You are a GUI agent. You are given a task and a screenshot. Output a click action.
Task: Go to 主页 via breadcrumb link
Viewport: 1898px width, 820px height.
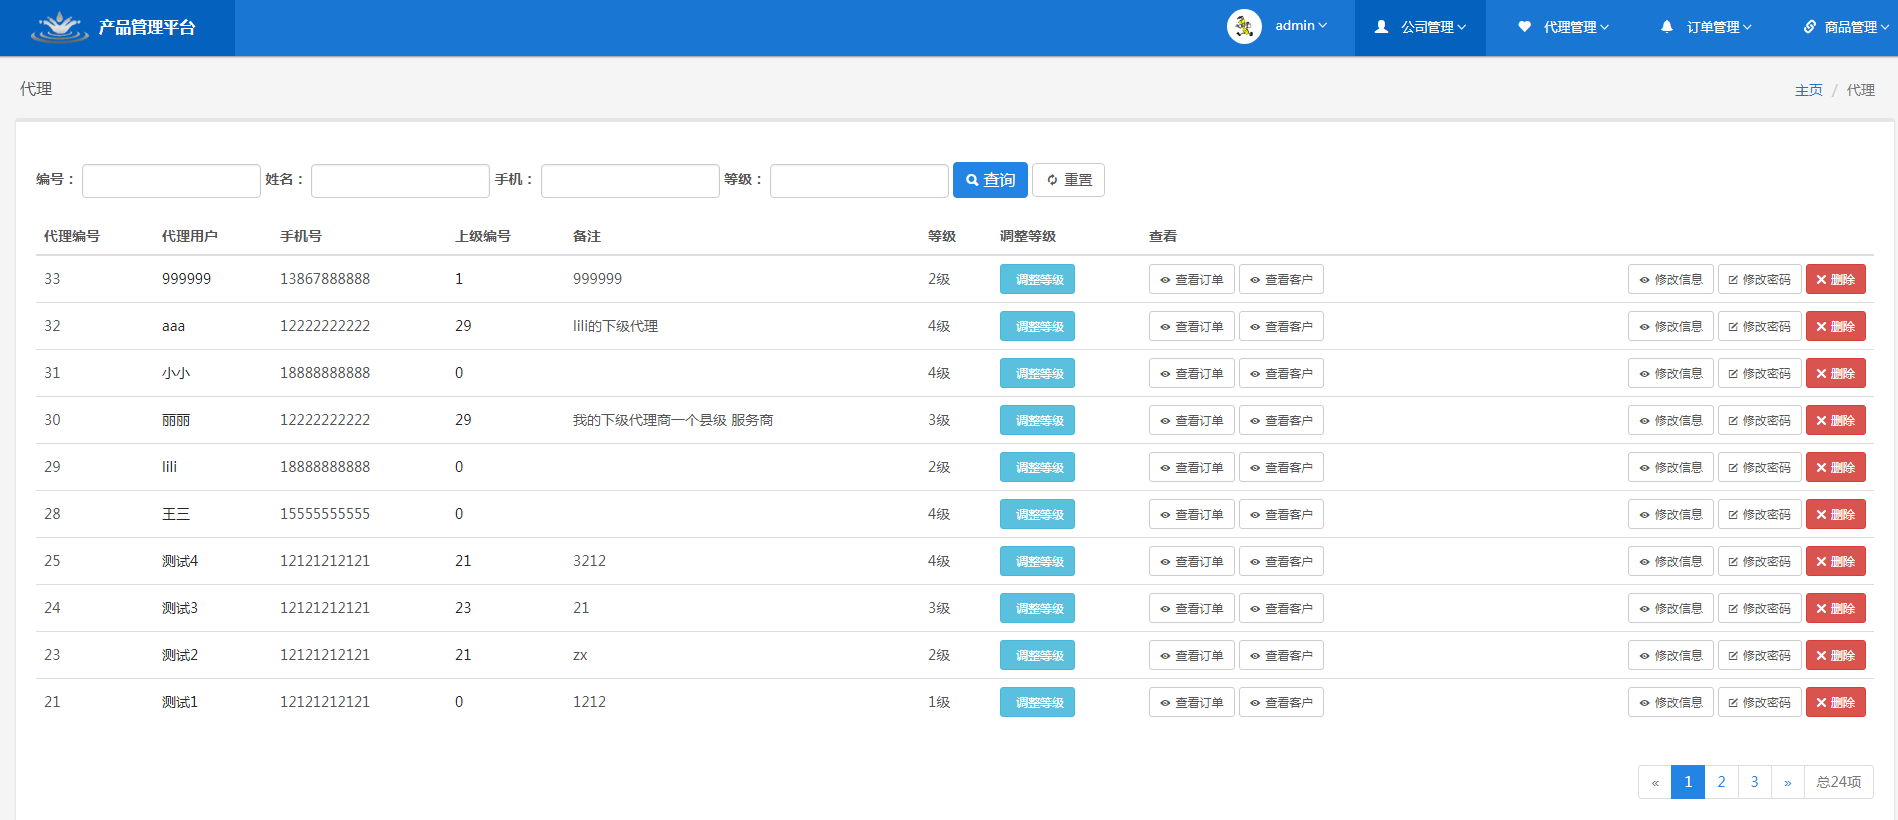click(x=1808, y=90)
